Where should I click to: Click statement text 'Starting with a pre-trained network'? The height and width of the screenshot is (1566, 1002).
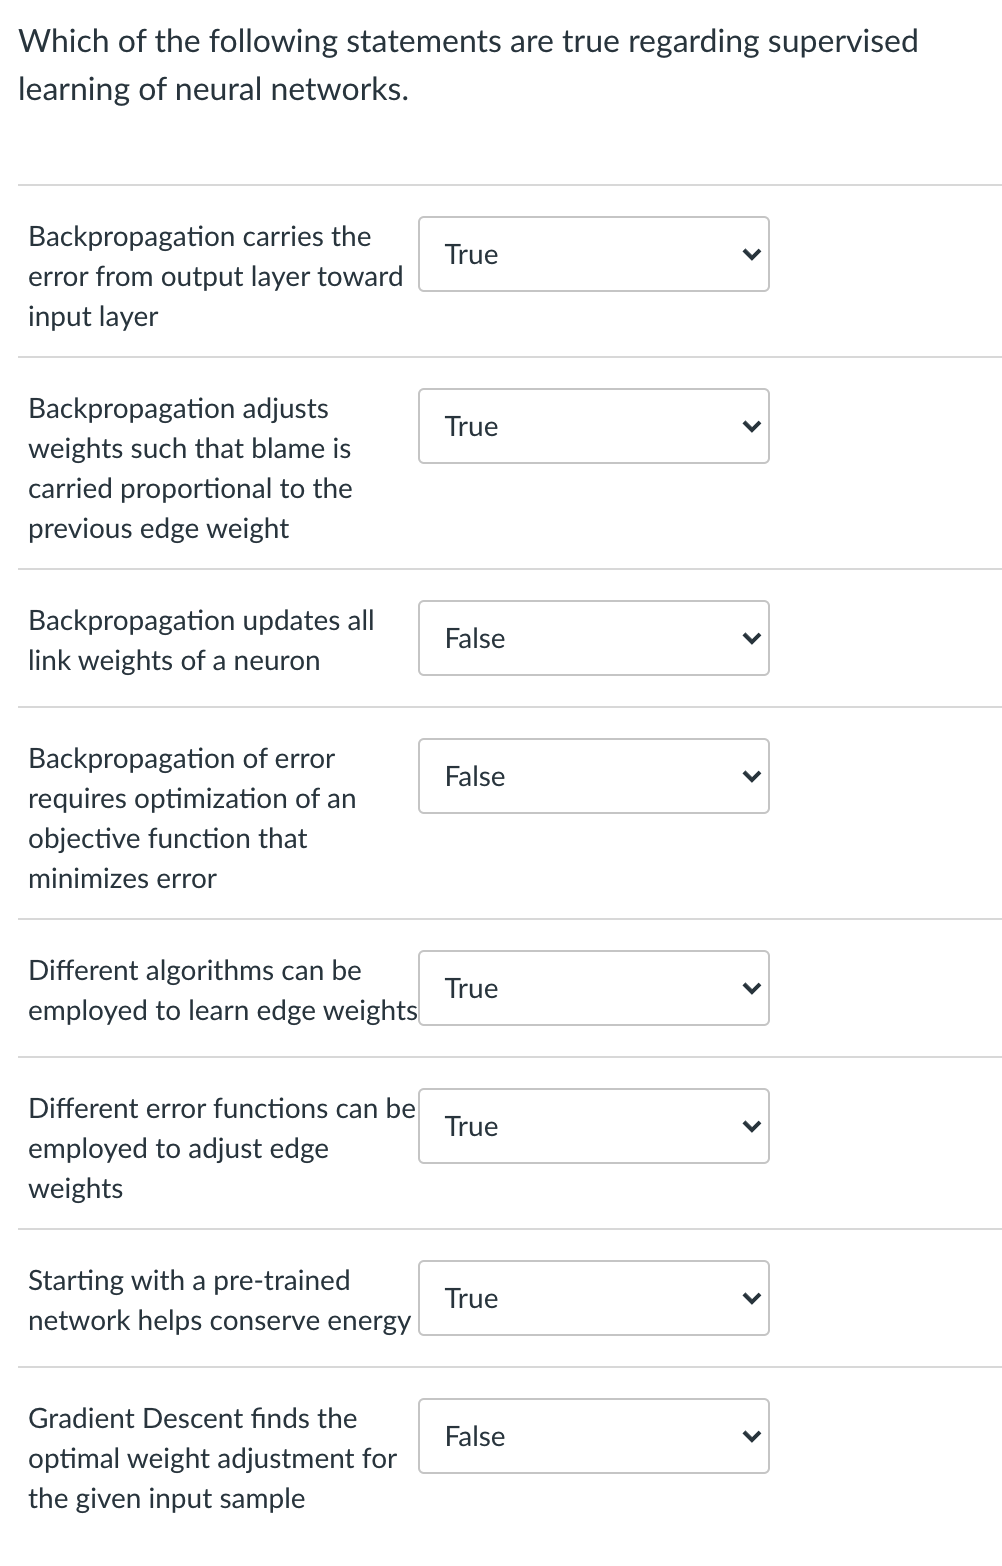pos(218,1300)
